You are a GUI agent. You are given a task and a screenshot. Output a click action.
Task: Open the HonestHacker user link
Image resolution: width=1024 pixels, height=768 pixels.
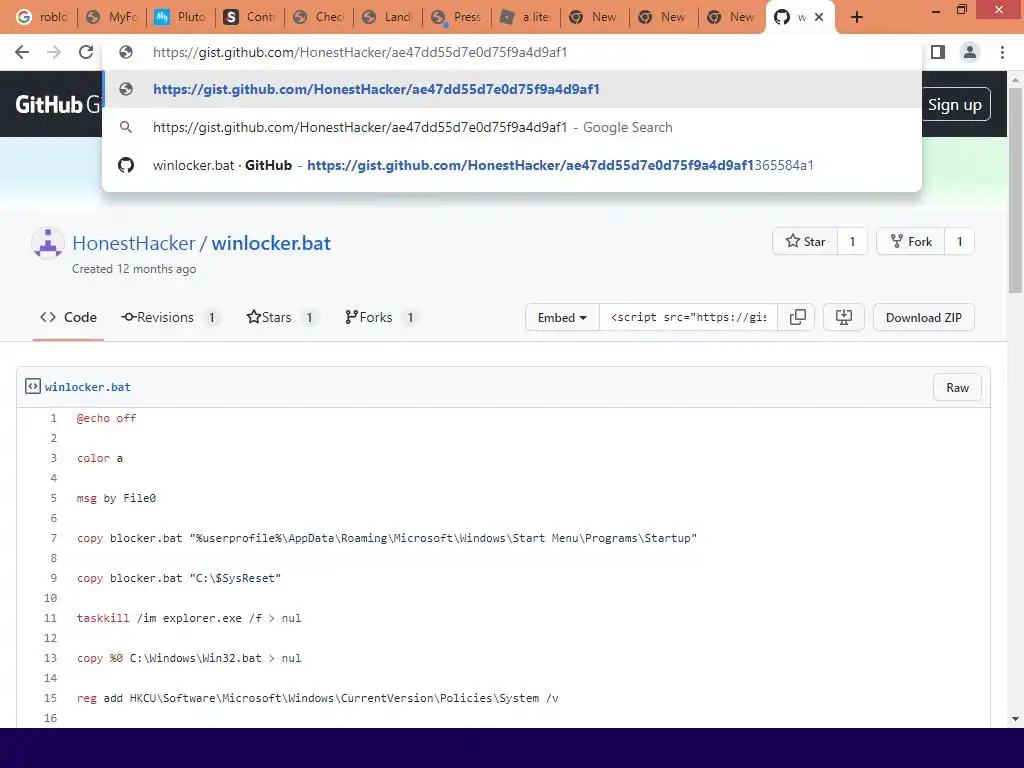click(134, 243)
